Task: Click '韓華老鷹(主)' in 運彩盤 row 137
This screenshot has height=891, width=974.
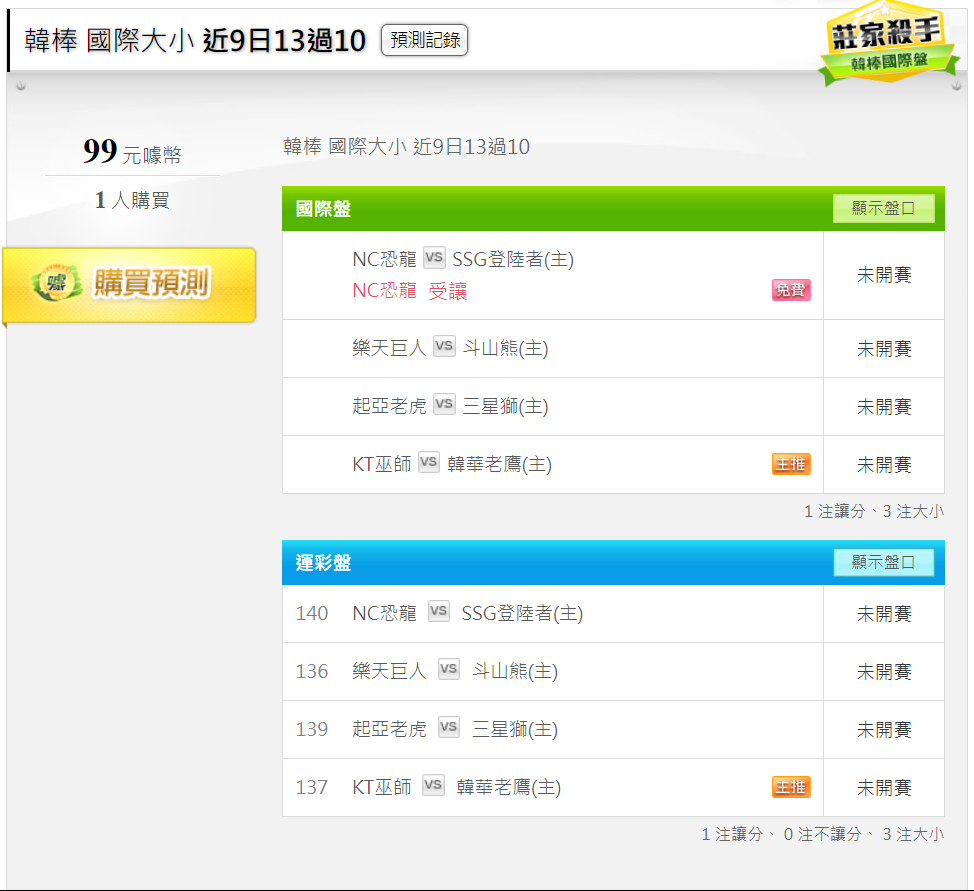Action: pos(509,787)
